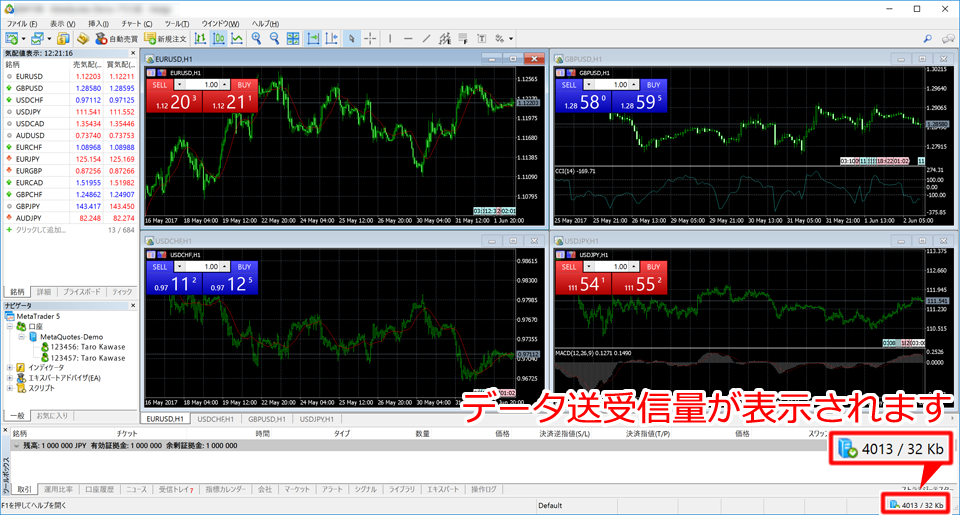Click the 新規注文 new order button
This screenshot has height=515, width=960.
(x=165, y=39)
